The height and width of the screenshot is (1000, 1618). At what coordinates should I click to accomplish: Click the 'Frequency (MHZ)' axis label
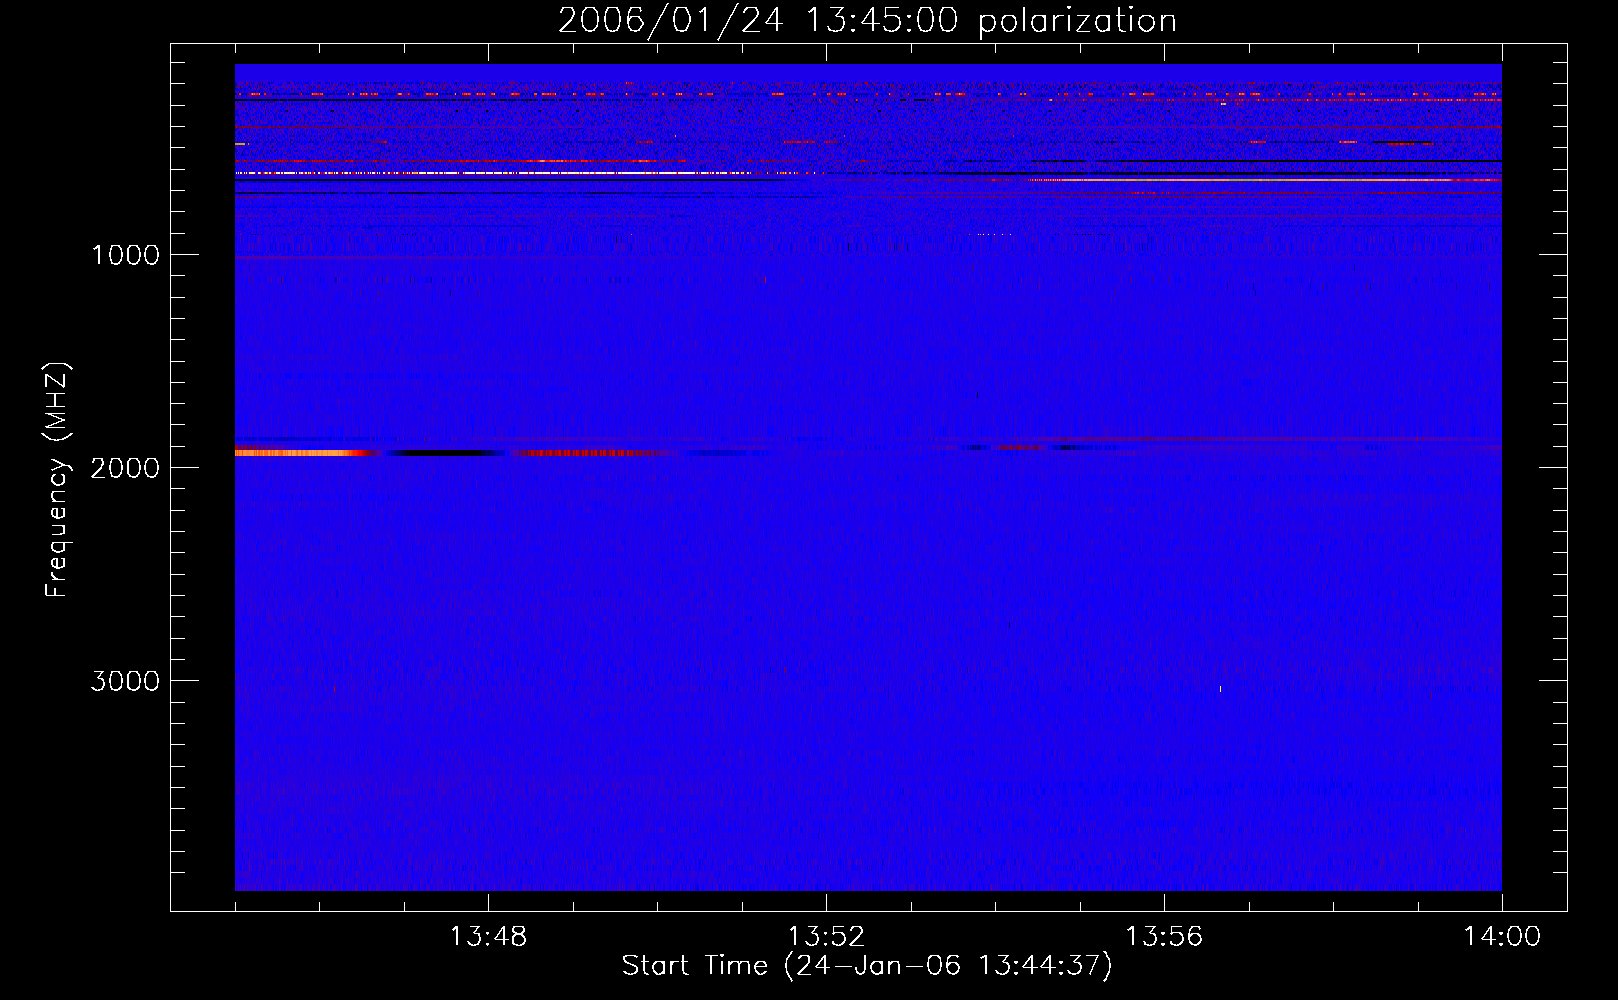(57, 480)
